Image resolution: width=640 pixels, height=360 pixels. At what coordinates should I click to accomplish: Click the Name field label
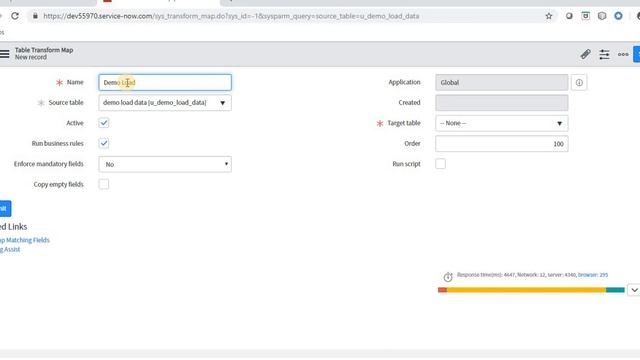(x=75, y=82)
